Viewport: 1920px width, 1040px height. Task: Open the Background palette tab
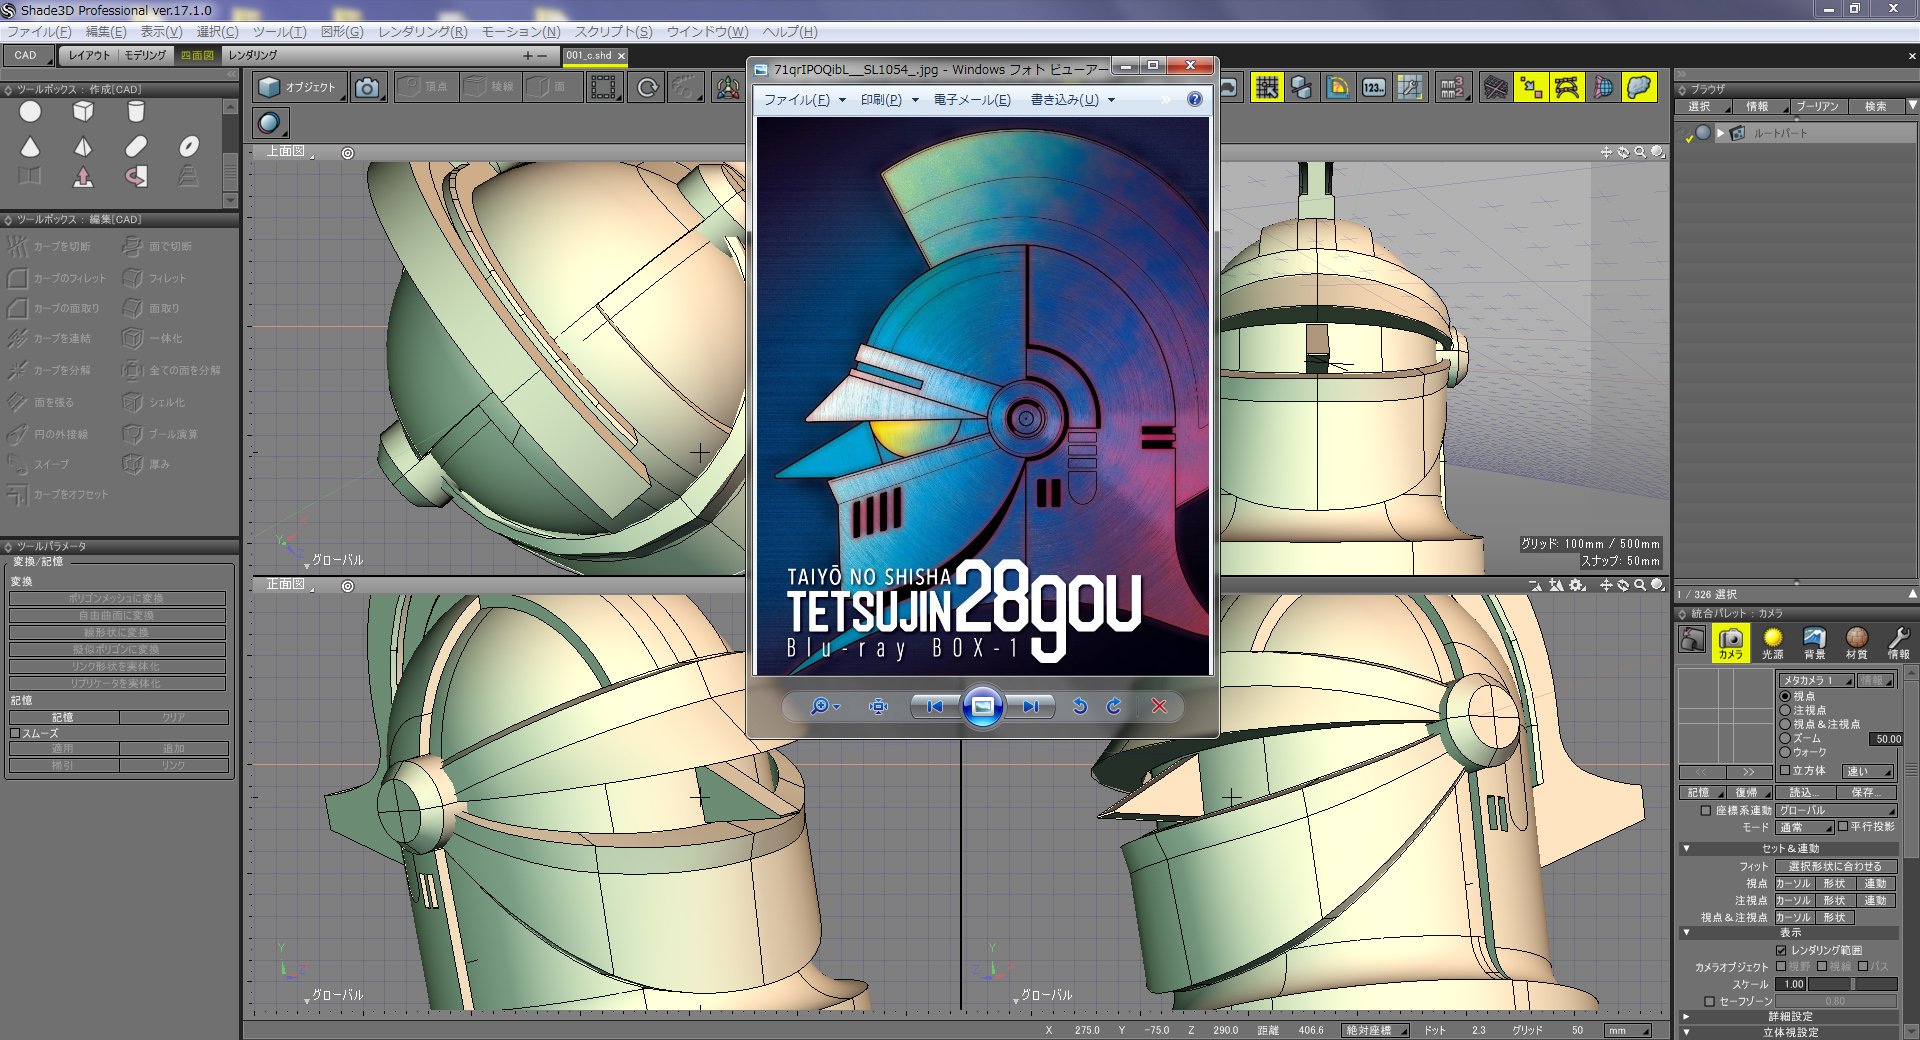click(x=1814, y=642)
